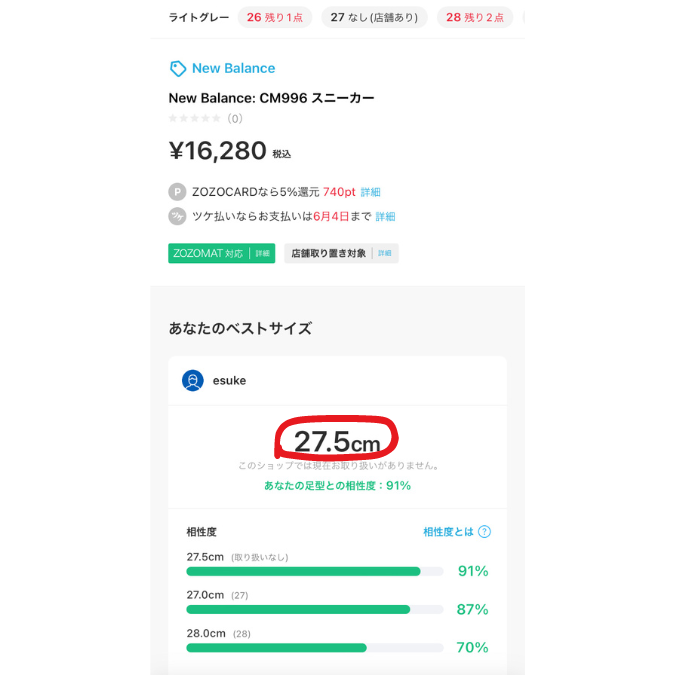The width and height of the screenshot is (675, 675).
Task: Click the 相性度とは link
Action: (447, 532)
